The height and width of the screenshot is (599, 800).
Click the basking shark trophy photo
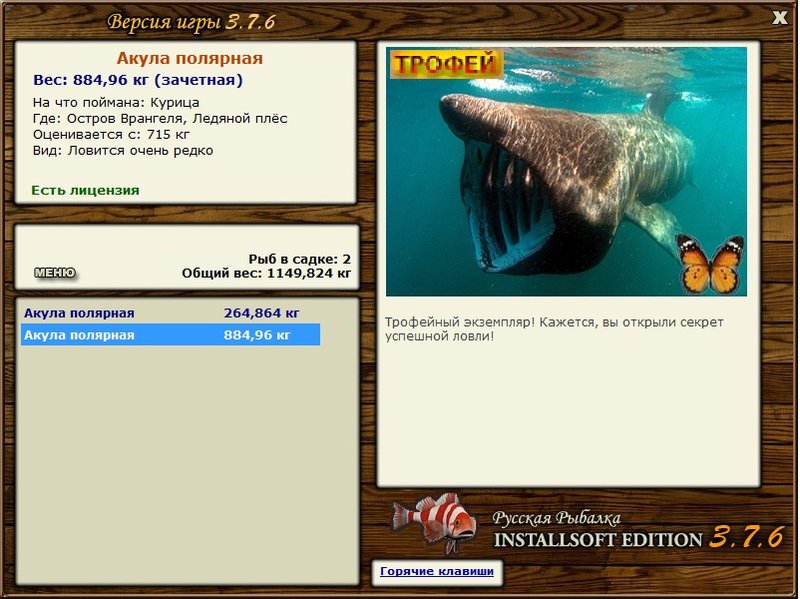(x=566, y=171)
